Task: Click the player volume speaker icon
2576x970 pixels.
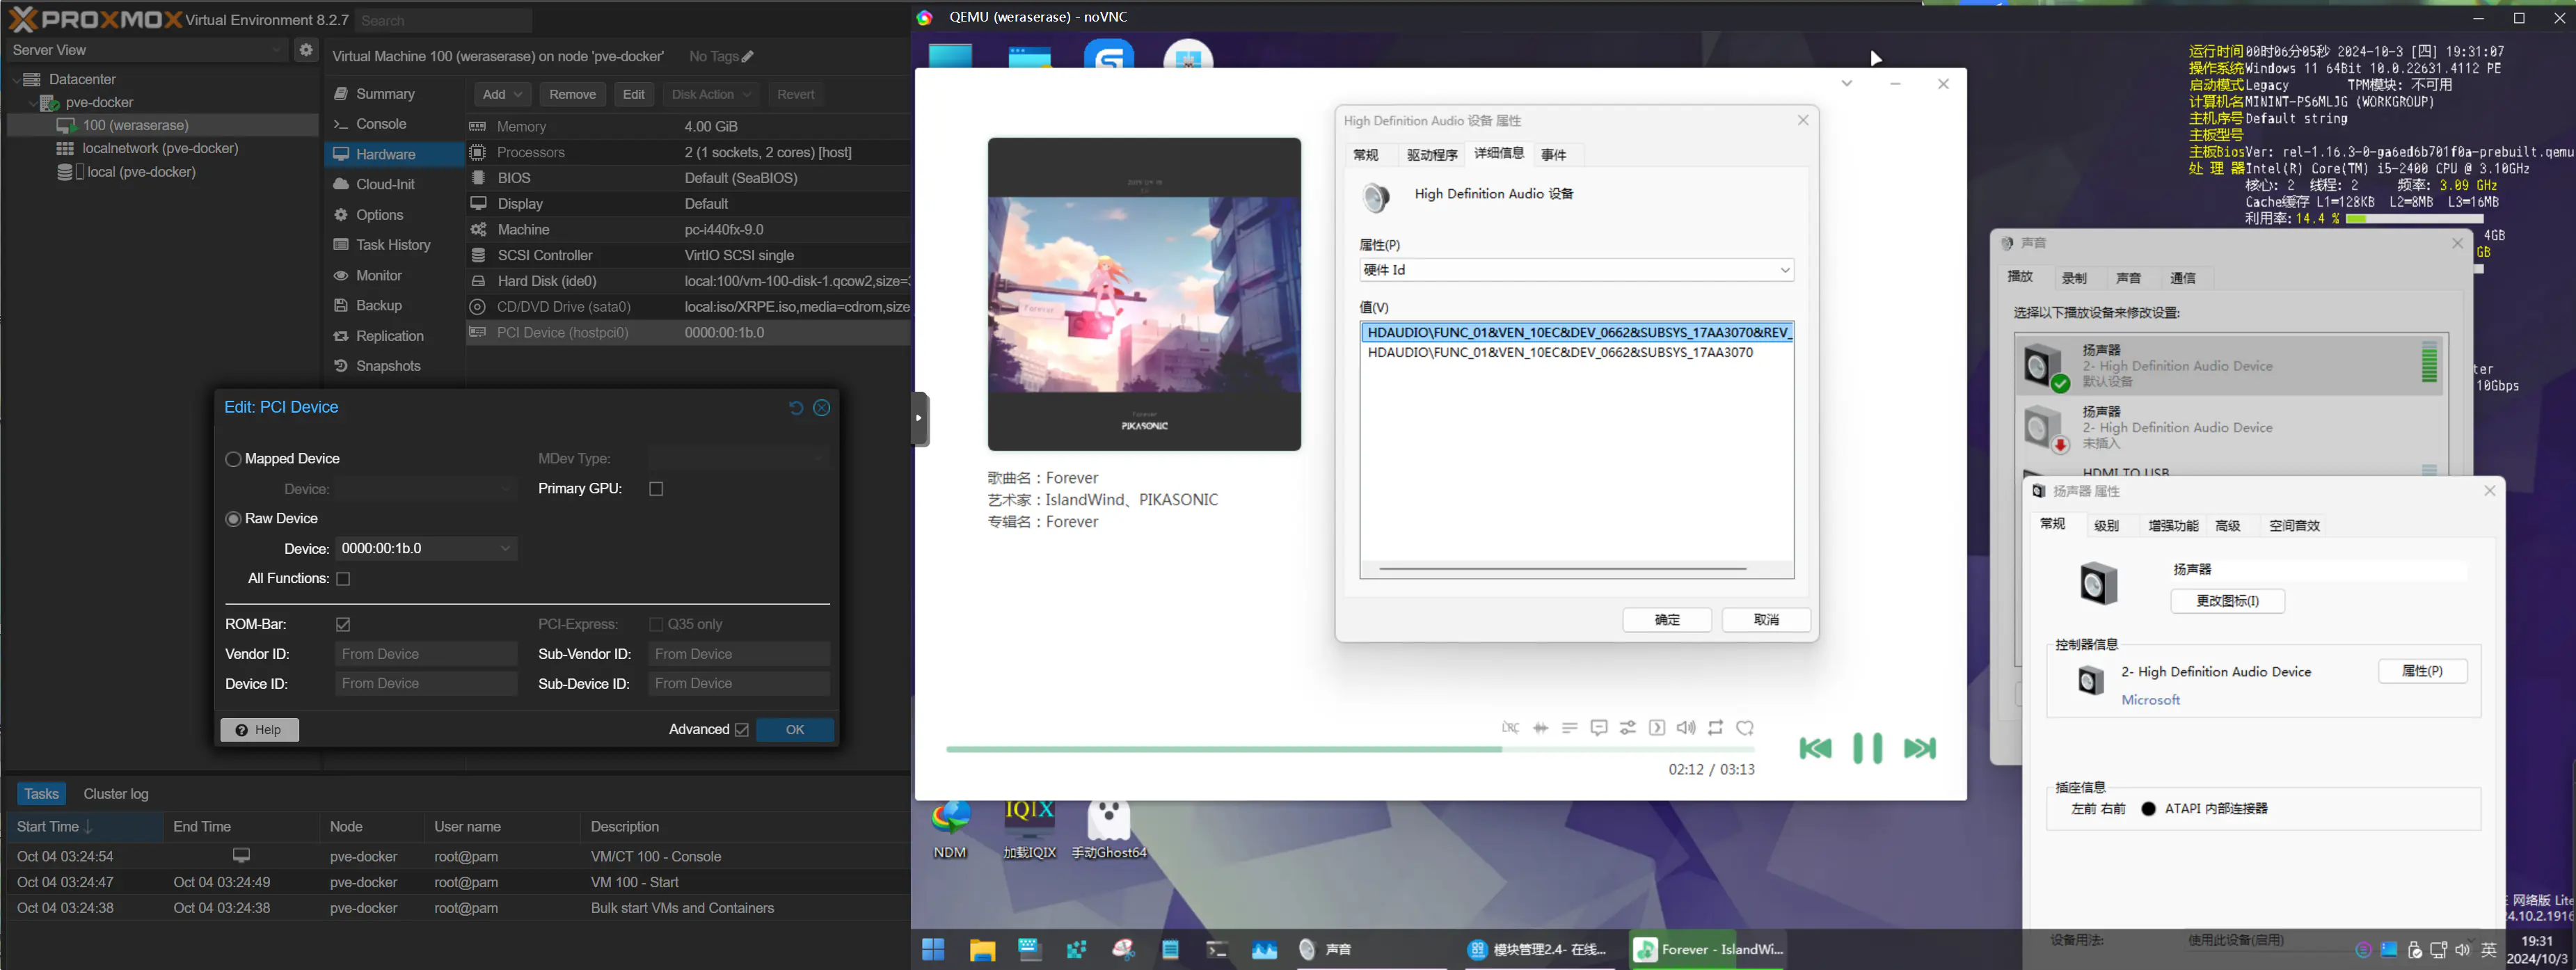Action: [x=1686, y=728]
